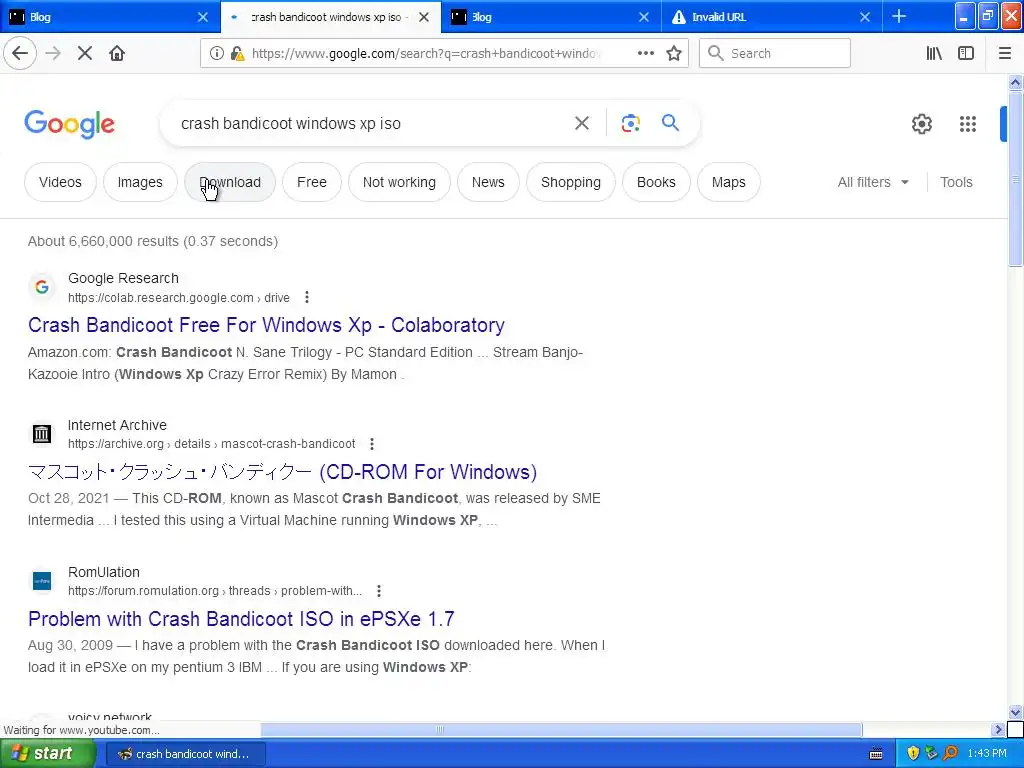1024x768 pixels.
Task: Go back to the previous page
Action: [20, 53]
